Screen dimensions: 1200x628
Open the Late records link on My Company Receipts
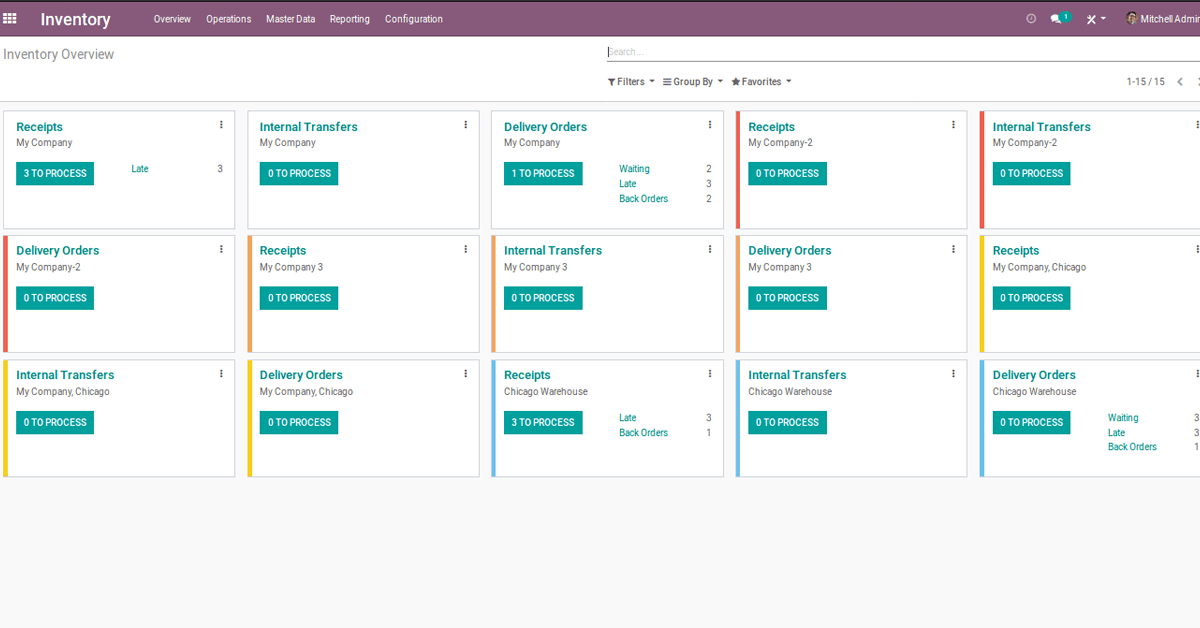(x=139, y=168)
